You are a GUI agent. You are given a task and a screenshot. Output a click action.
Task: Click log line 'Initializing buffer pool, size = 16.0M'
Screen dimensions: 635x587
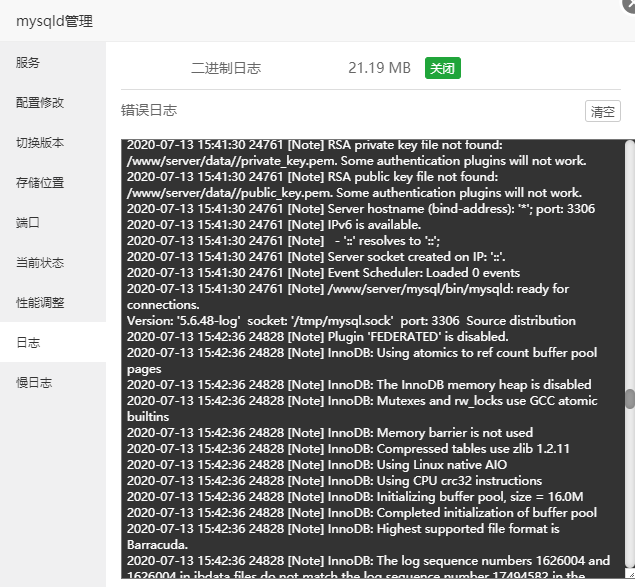(x=355, y=497)
